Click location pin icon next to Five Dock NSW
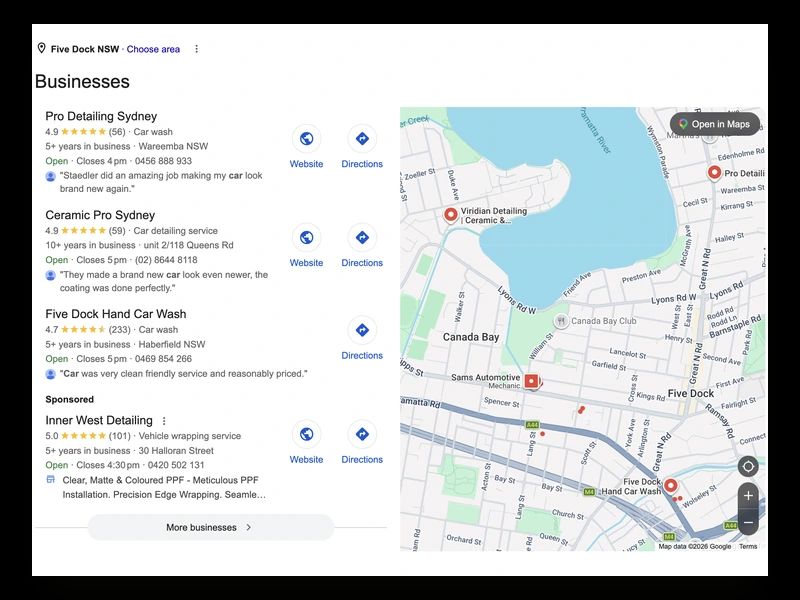The image size is (800, 600). 41,48
